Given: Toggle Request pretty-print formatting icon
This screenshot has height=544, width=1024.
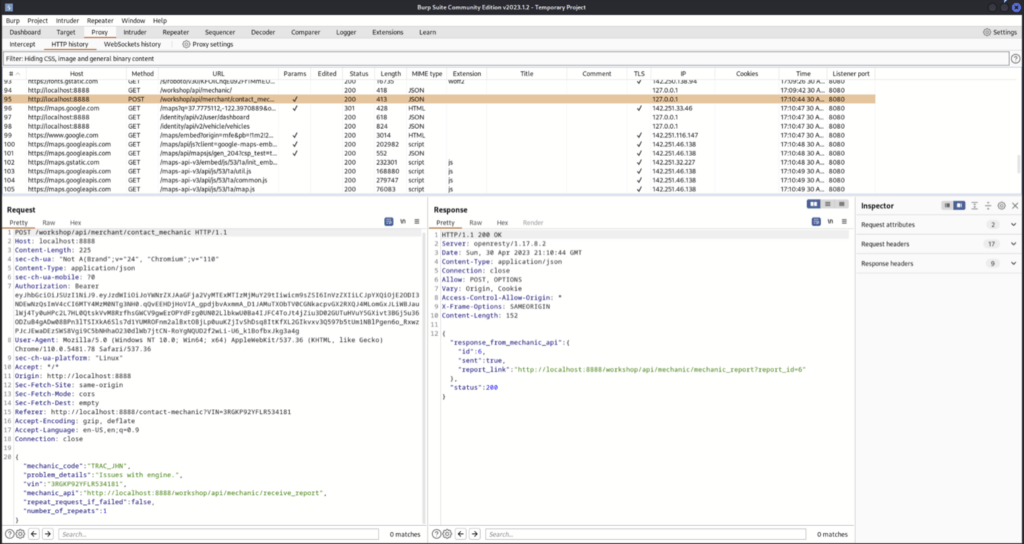Looking at the screenshot, I should (x=388, y=221).
